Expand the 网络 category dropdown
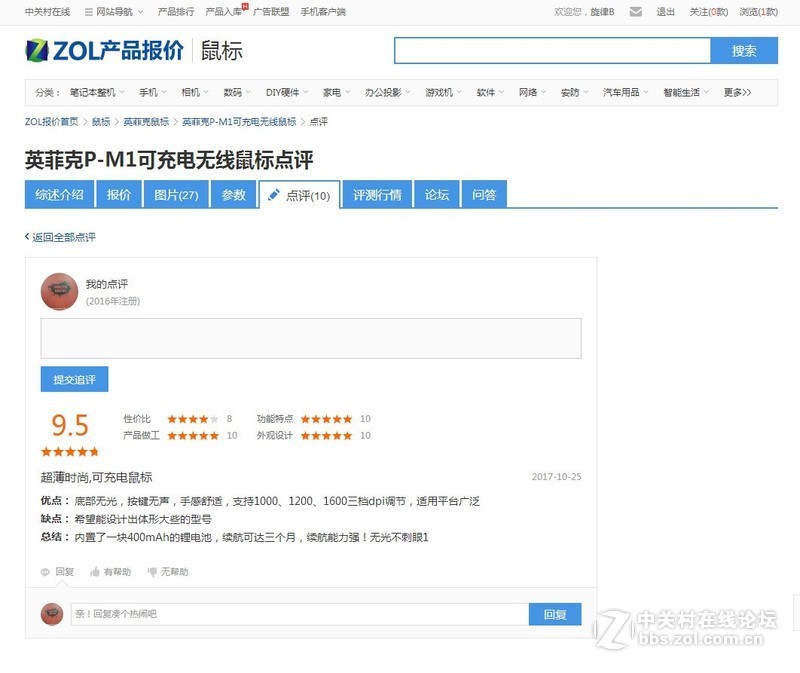 tap(532, 92)
